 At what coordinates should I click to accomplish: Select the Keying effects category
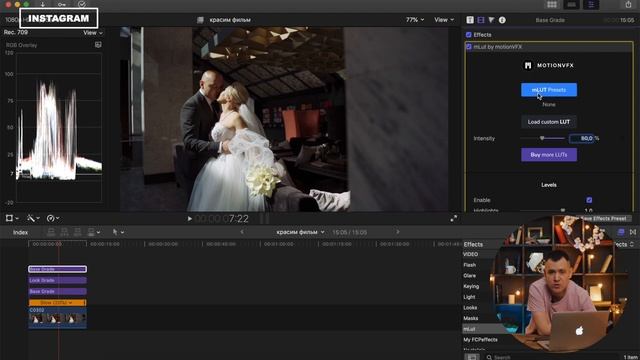[471, 286]
